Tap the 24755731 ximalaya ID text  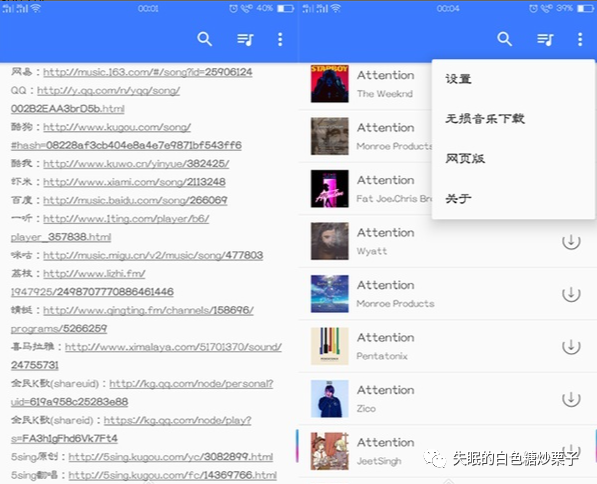click(35, 365)
